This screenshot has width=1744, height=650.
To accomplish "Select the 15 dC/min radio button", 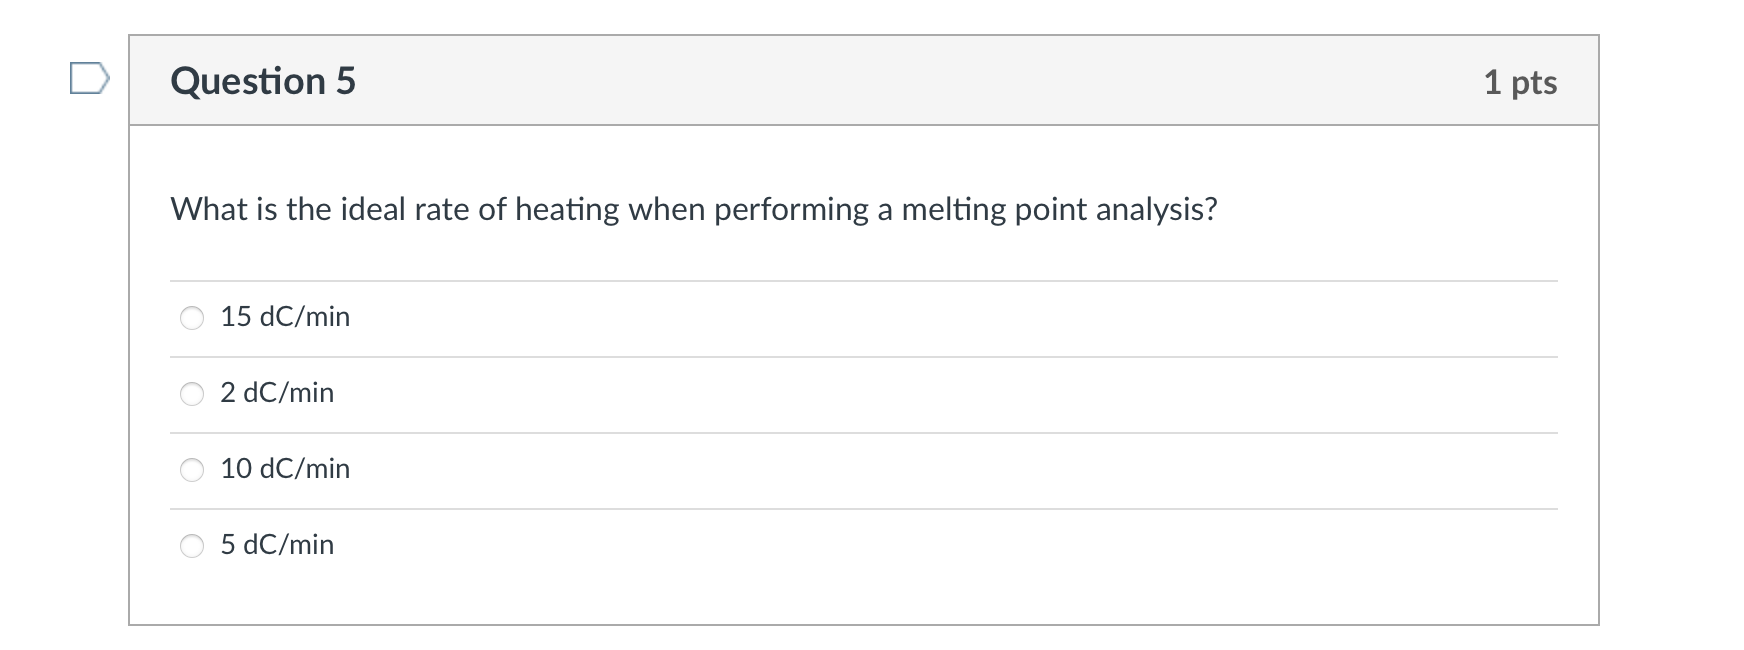I will 192,318.
